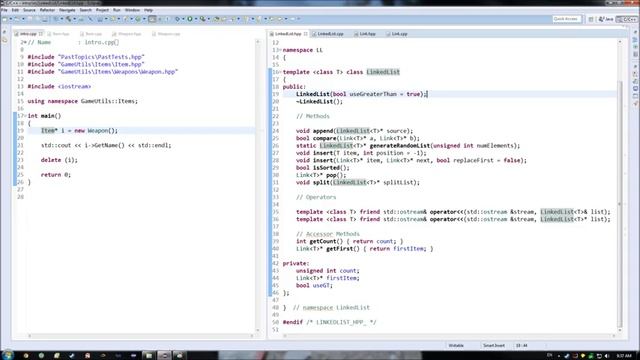Open the Edit menu

(x=15, y=10)
